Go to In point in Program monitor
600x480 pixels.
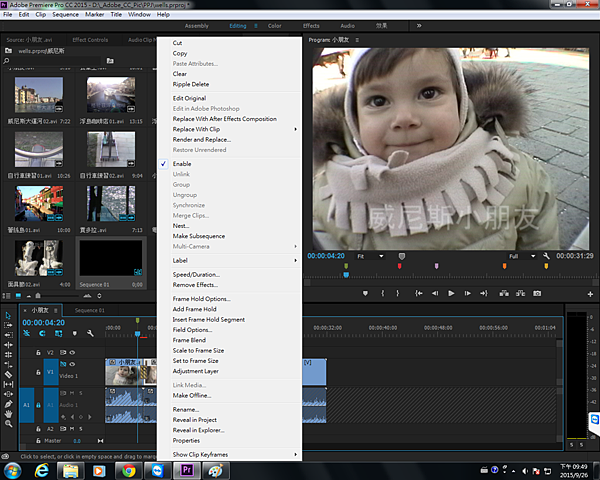419,293
